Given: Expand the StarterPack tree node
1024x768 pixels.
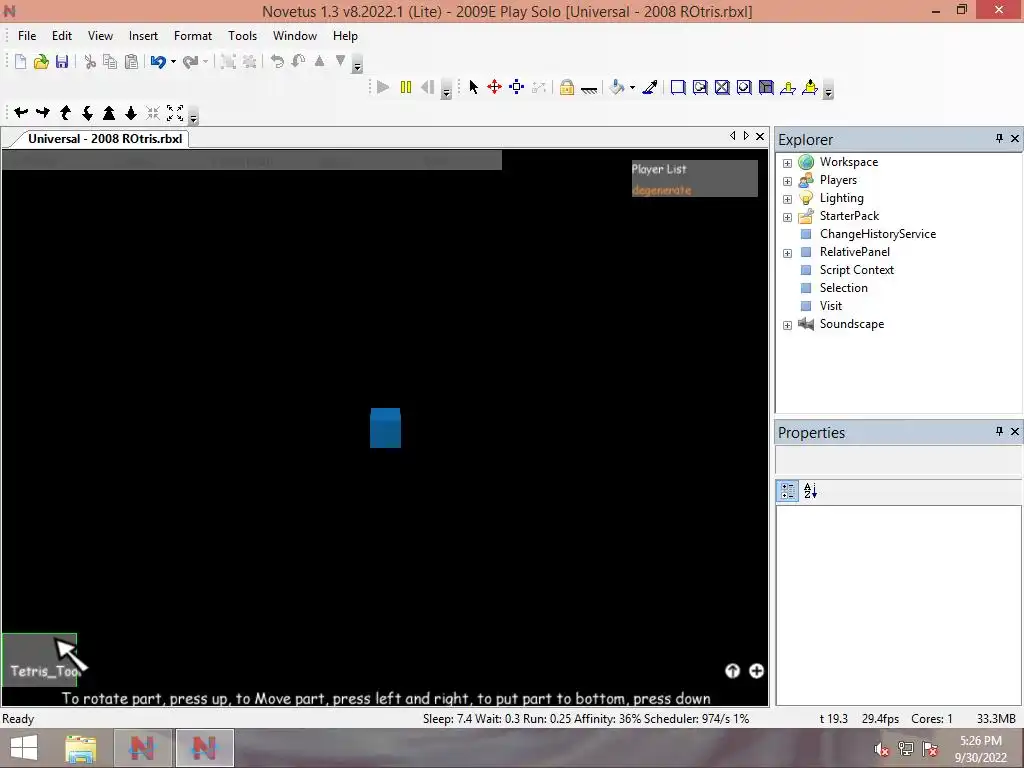Looking at the screenshot, I should point(788,217).
